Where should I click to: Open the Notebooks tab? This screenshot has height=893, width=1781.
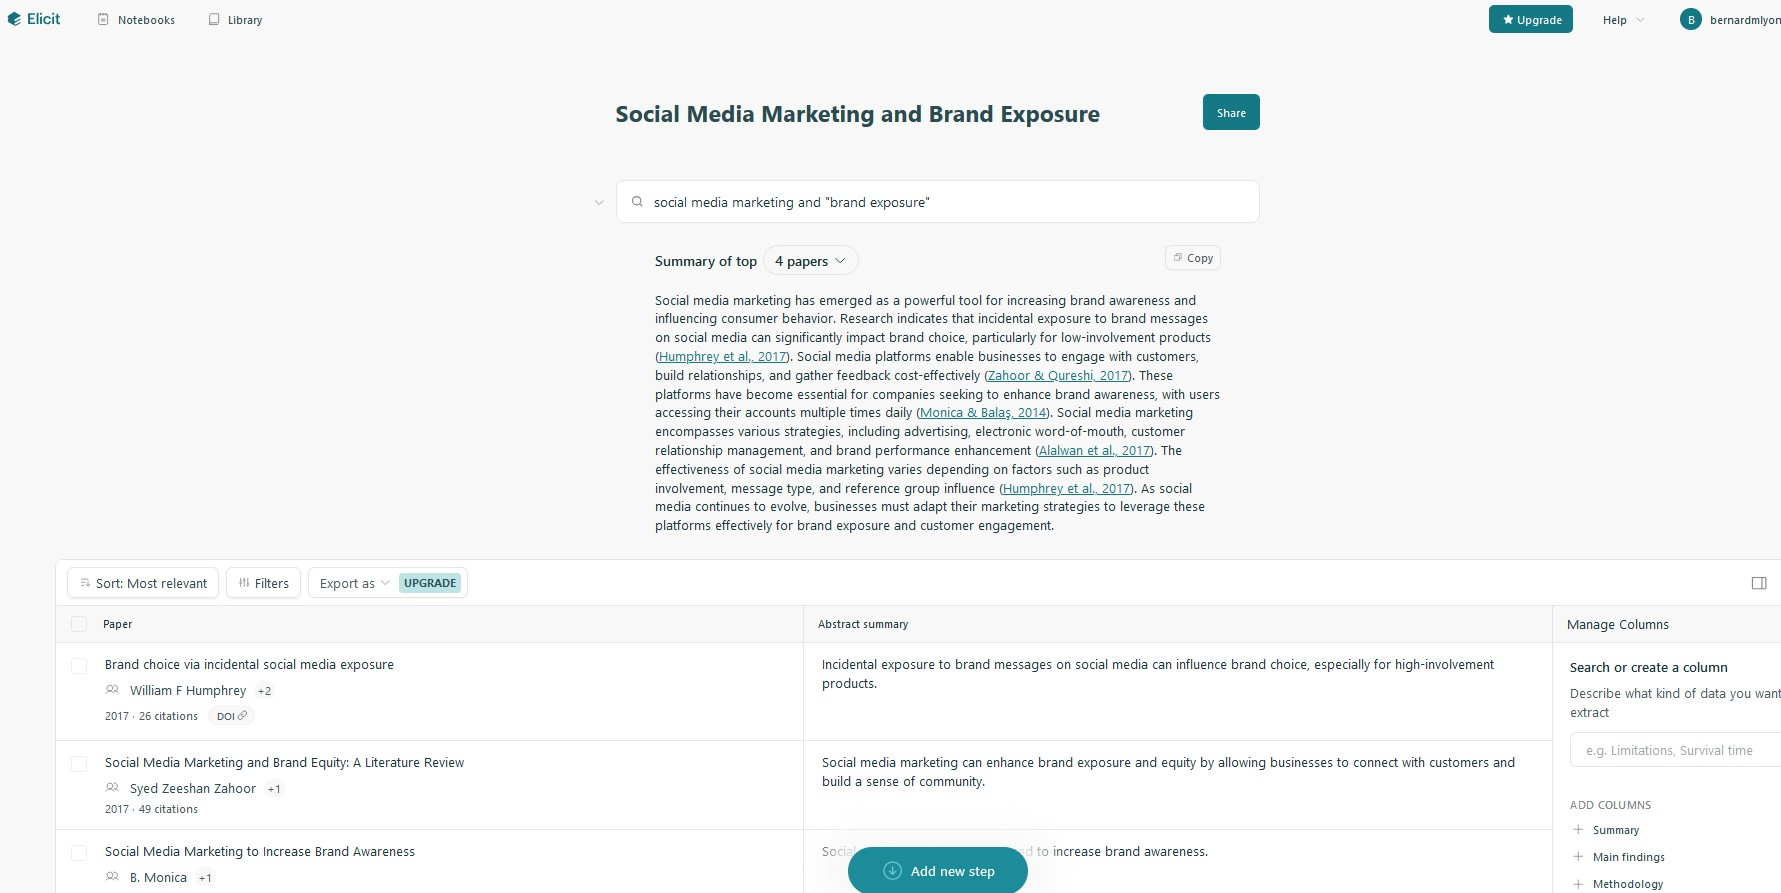pos(136,20)
